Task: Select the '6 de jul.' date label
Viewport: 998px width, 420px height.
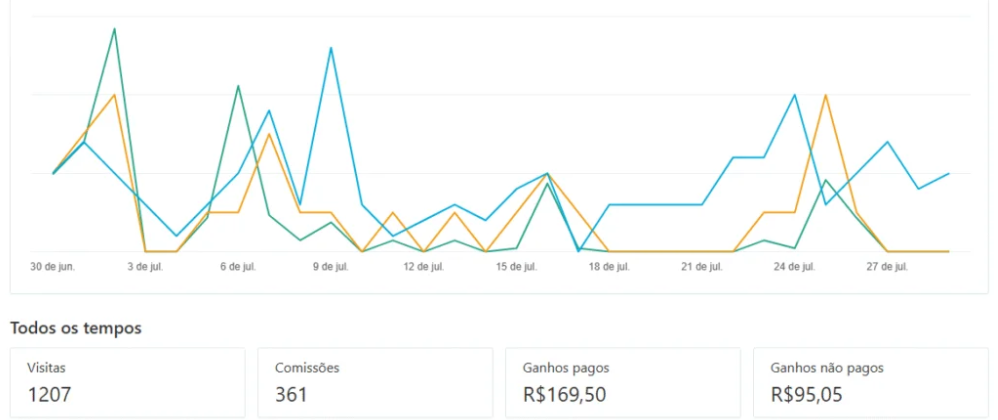Action: pos(238,267)
